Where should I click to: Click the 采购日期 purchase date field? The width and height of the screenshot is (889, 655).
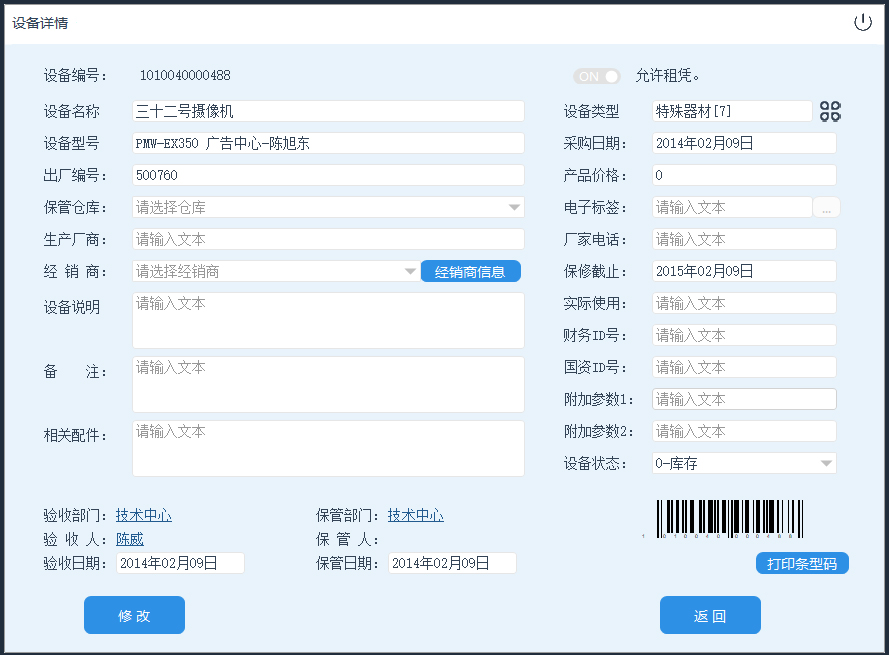pos(744,143)
